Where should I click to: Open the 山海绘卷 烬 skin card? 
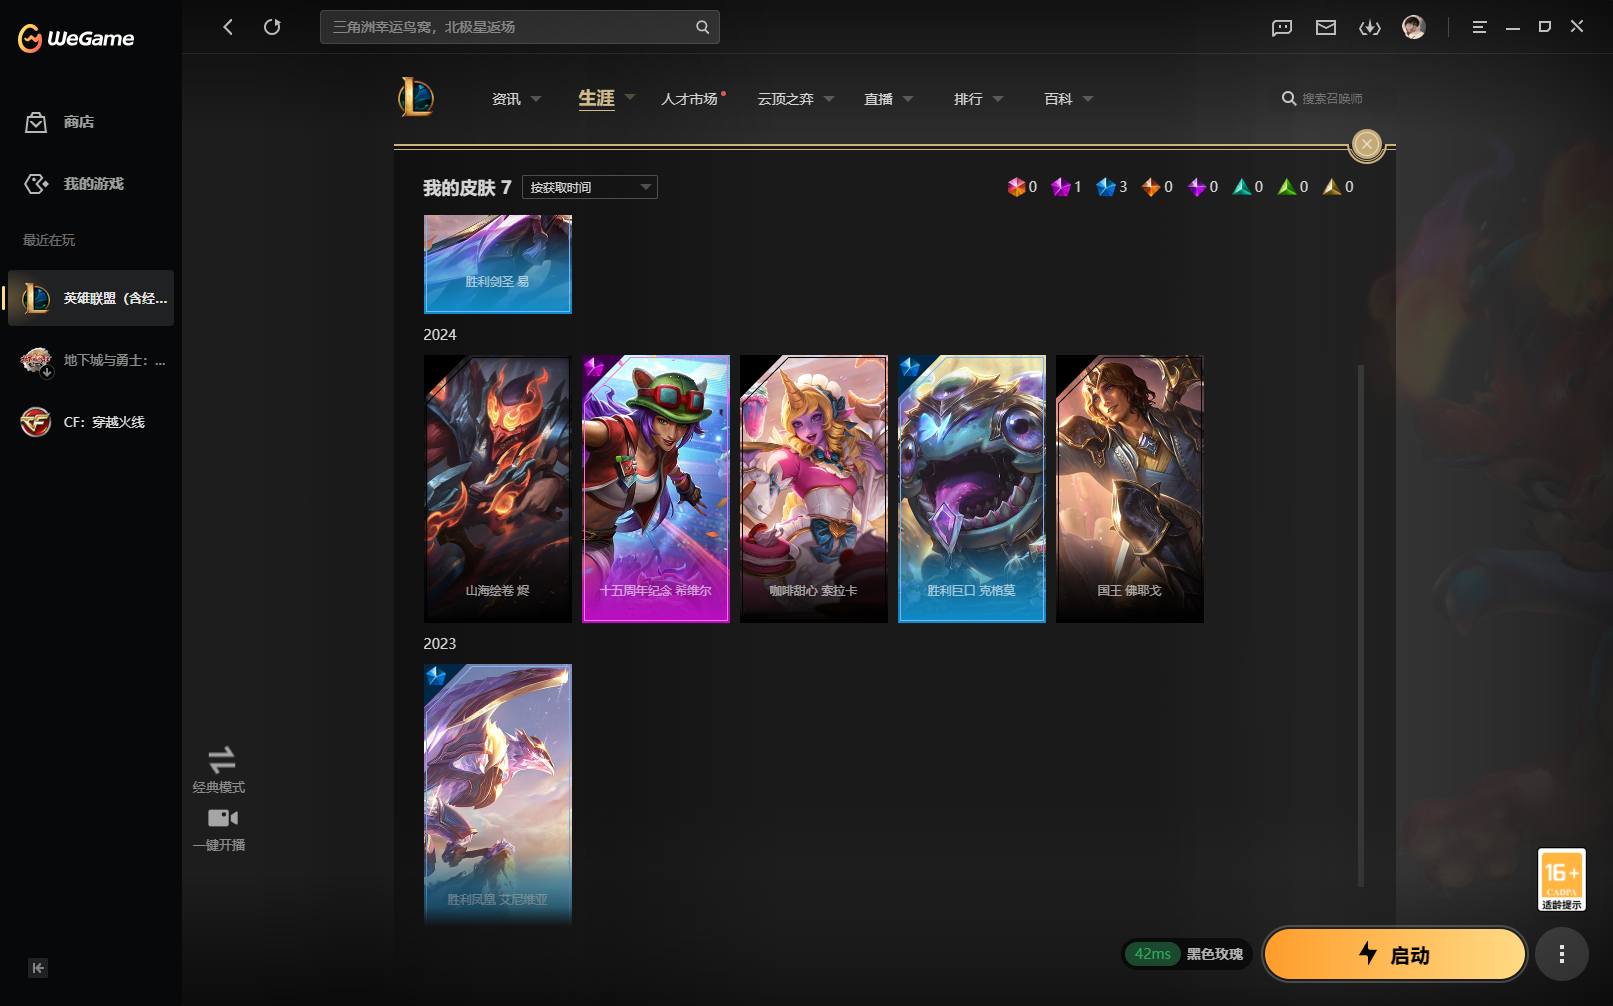(498, 489)
